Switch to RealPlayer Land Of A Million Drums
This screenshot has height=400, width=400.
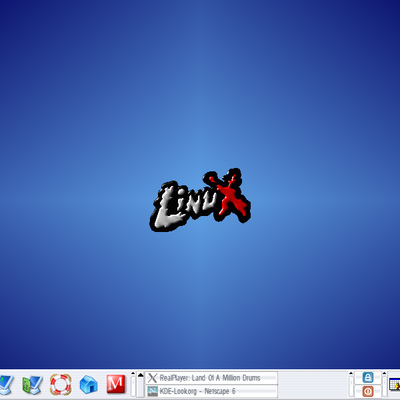(x=212, y=378)
